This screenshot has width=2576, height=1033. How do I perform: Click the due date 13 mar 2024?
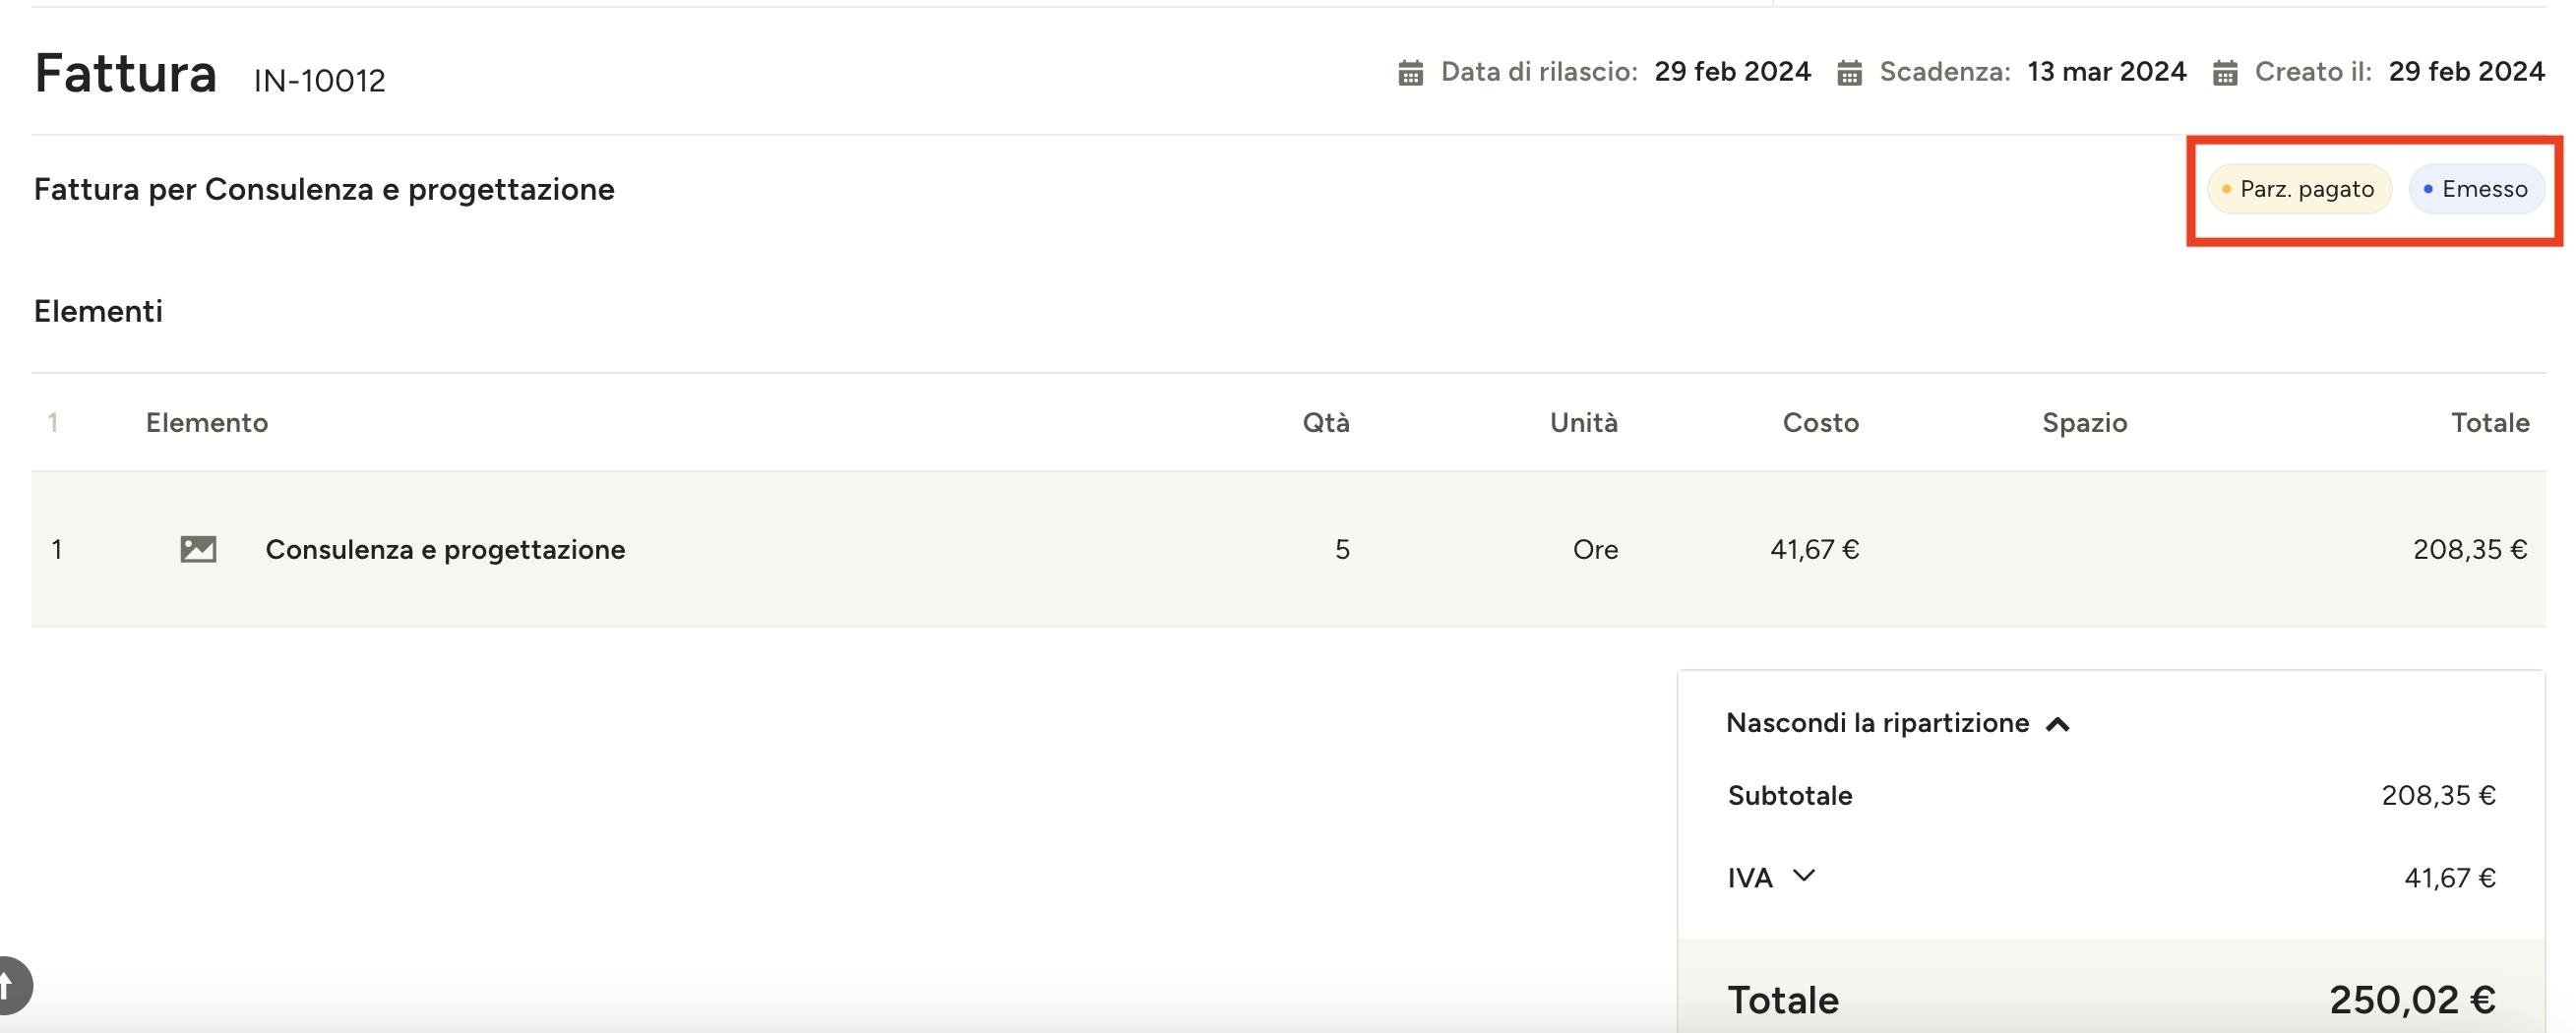coord(2107,72)
